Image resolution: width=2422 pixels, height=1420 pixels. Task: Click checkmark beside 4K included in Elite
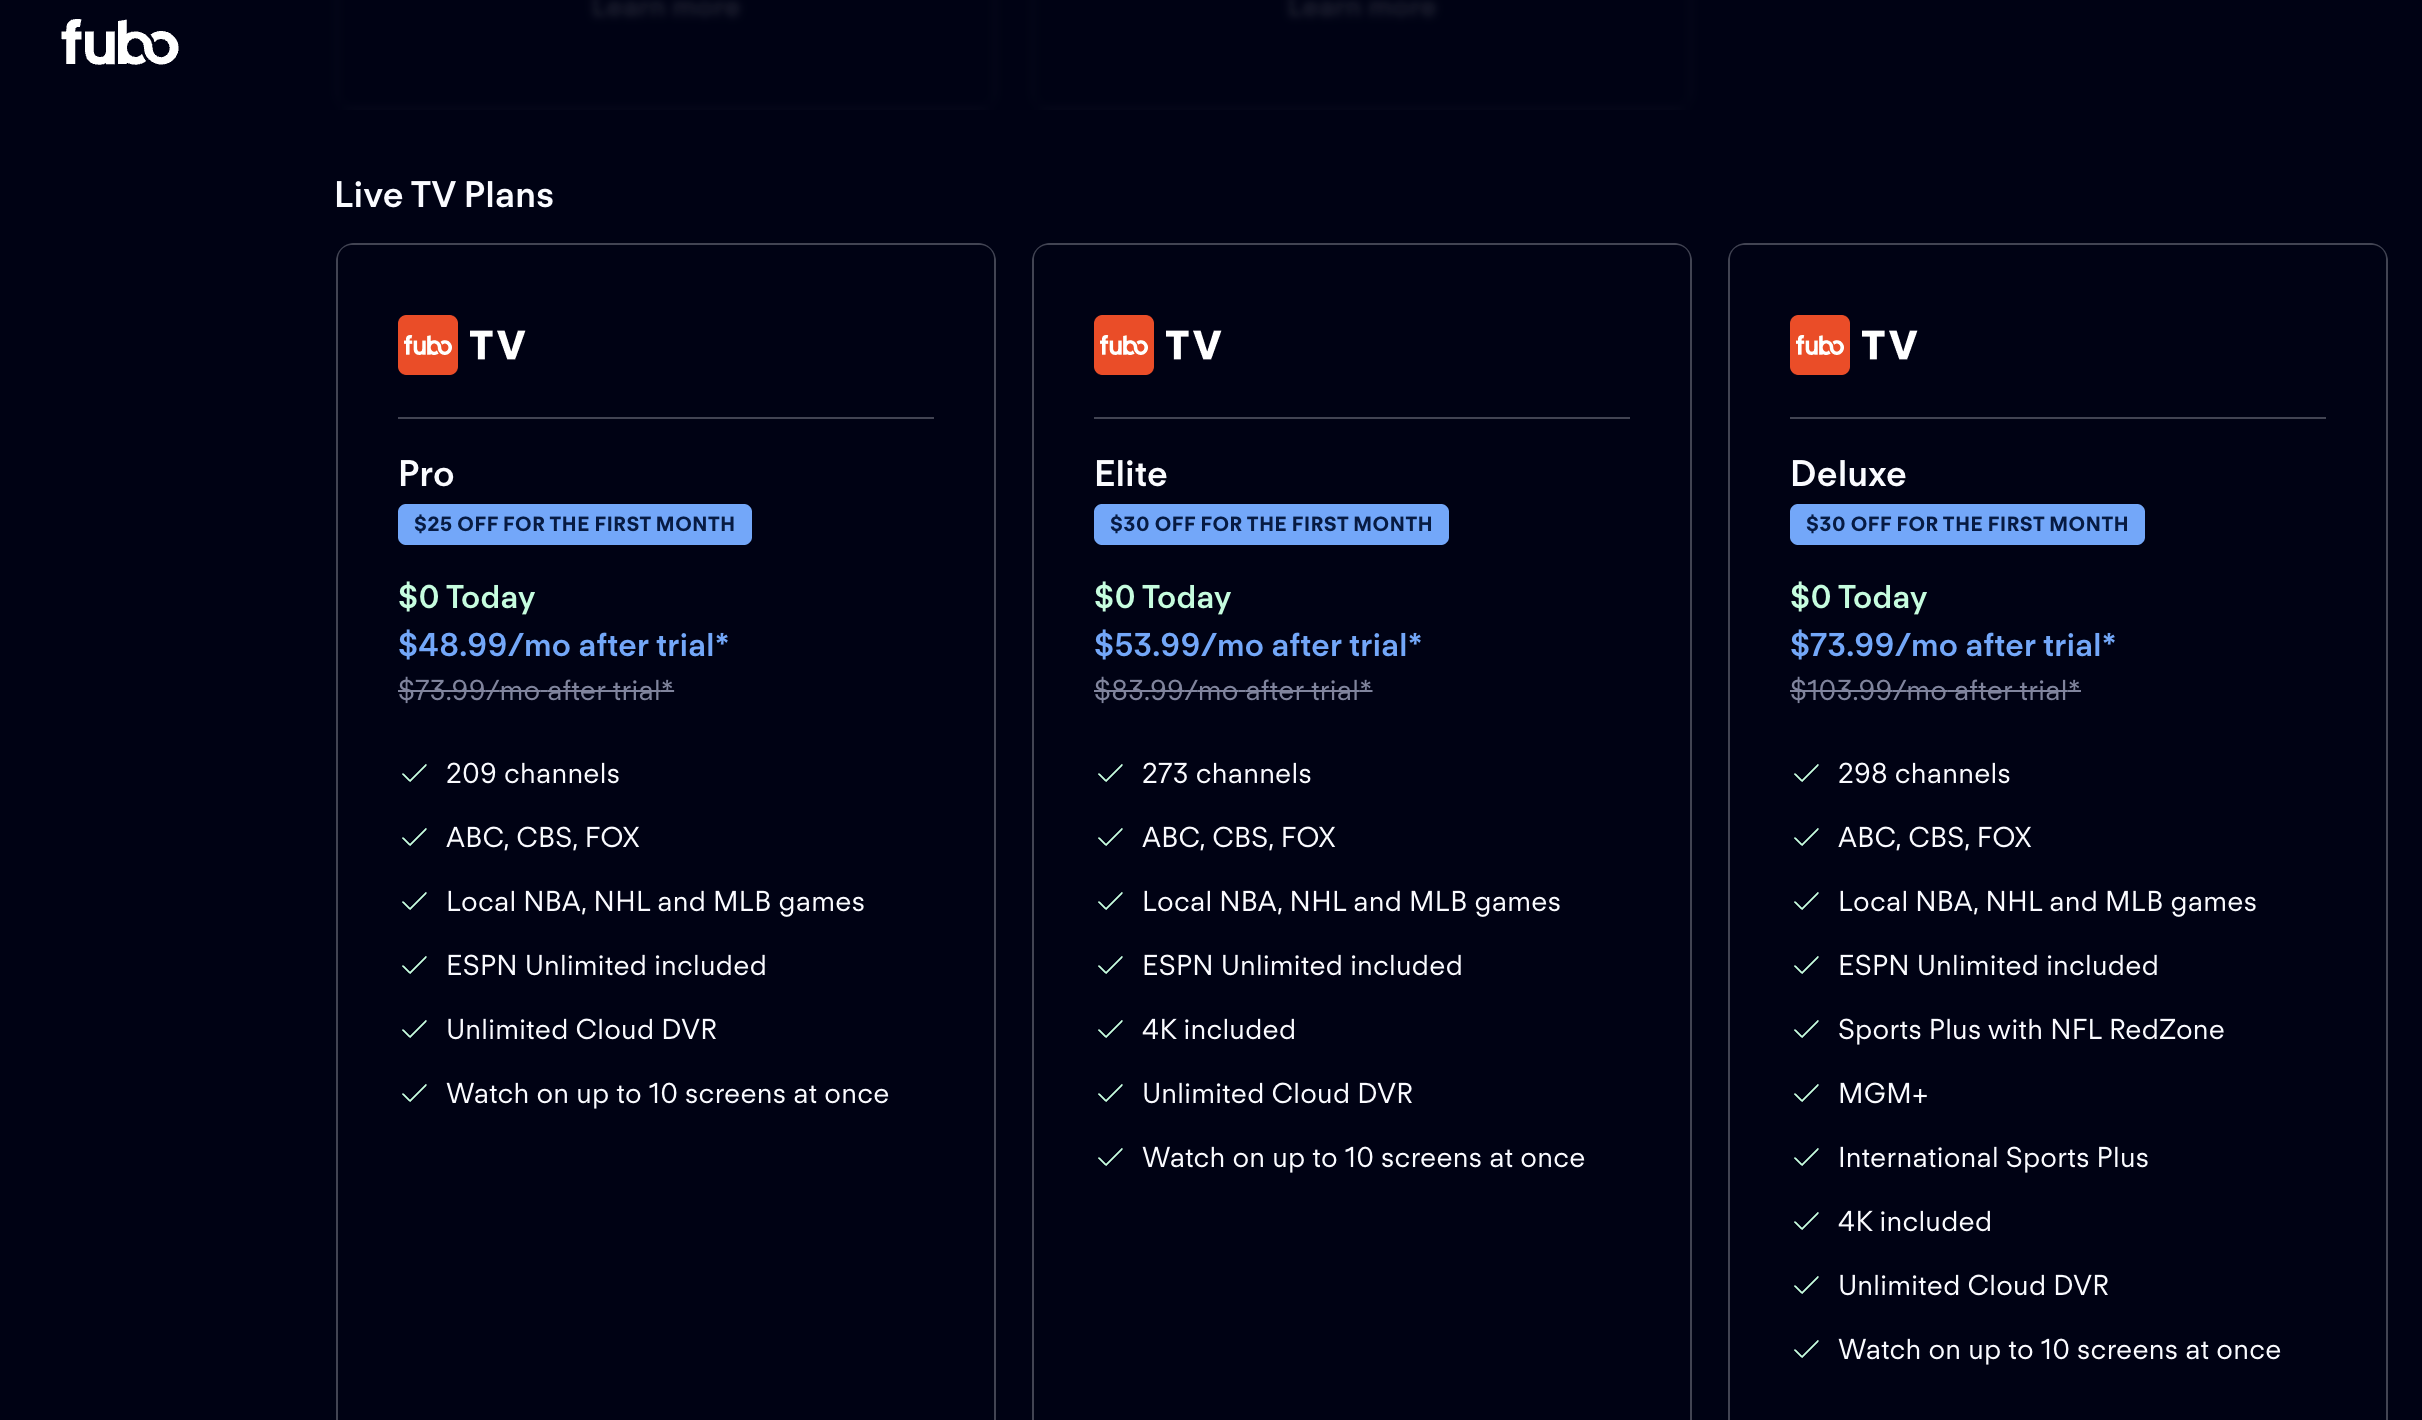point(1110,1029)
